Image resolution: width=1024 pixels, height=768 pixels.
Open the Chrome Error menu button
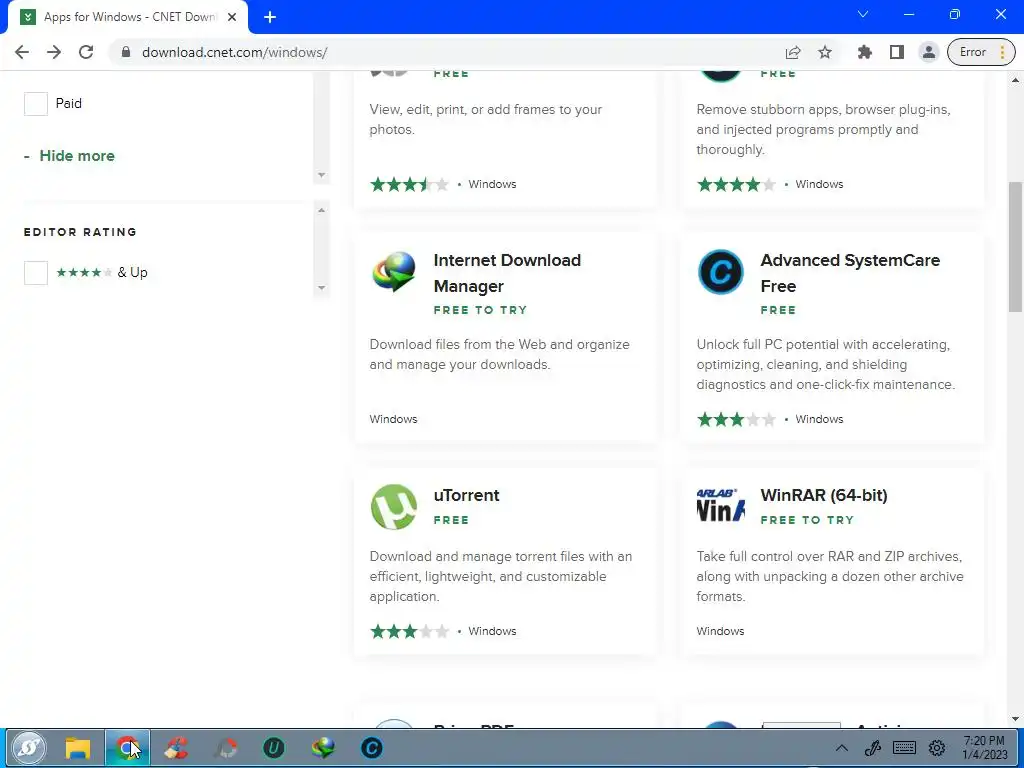click(981, 52)
